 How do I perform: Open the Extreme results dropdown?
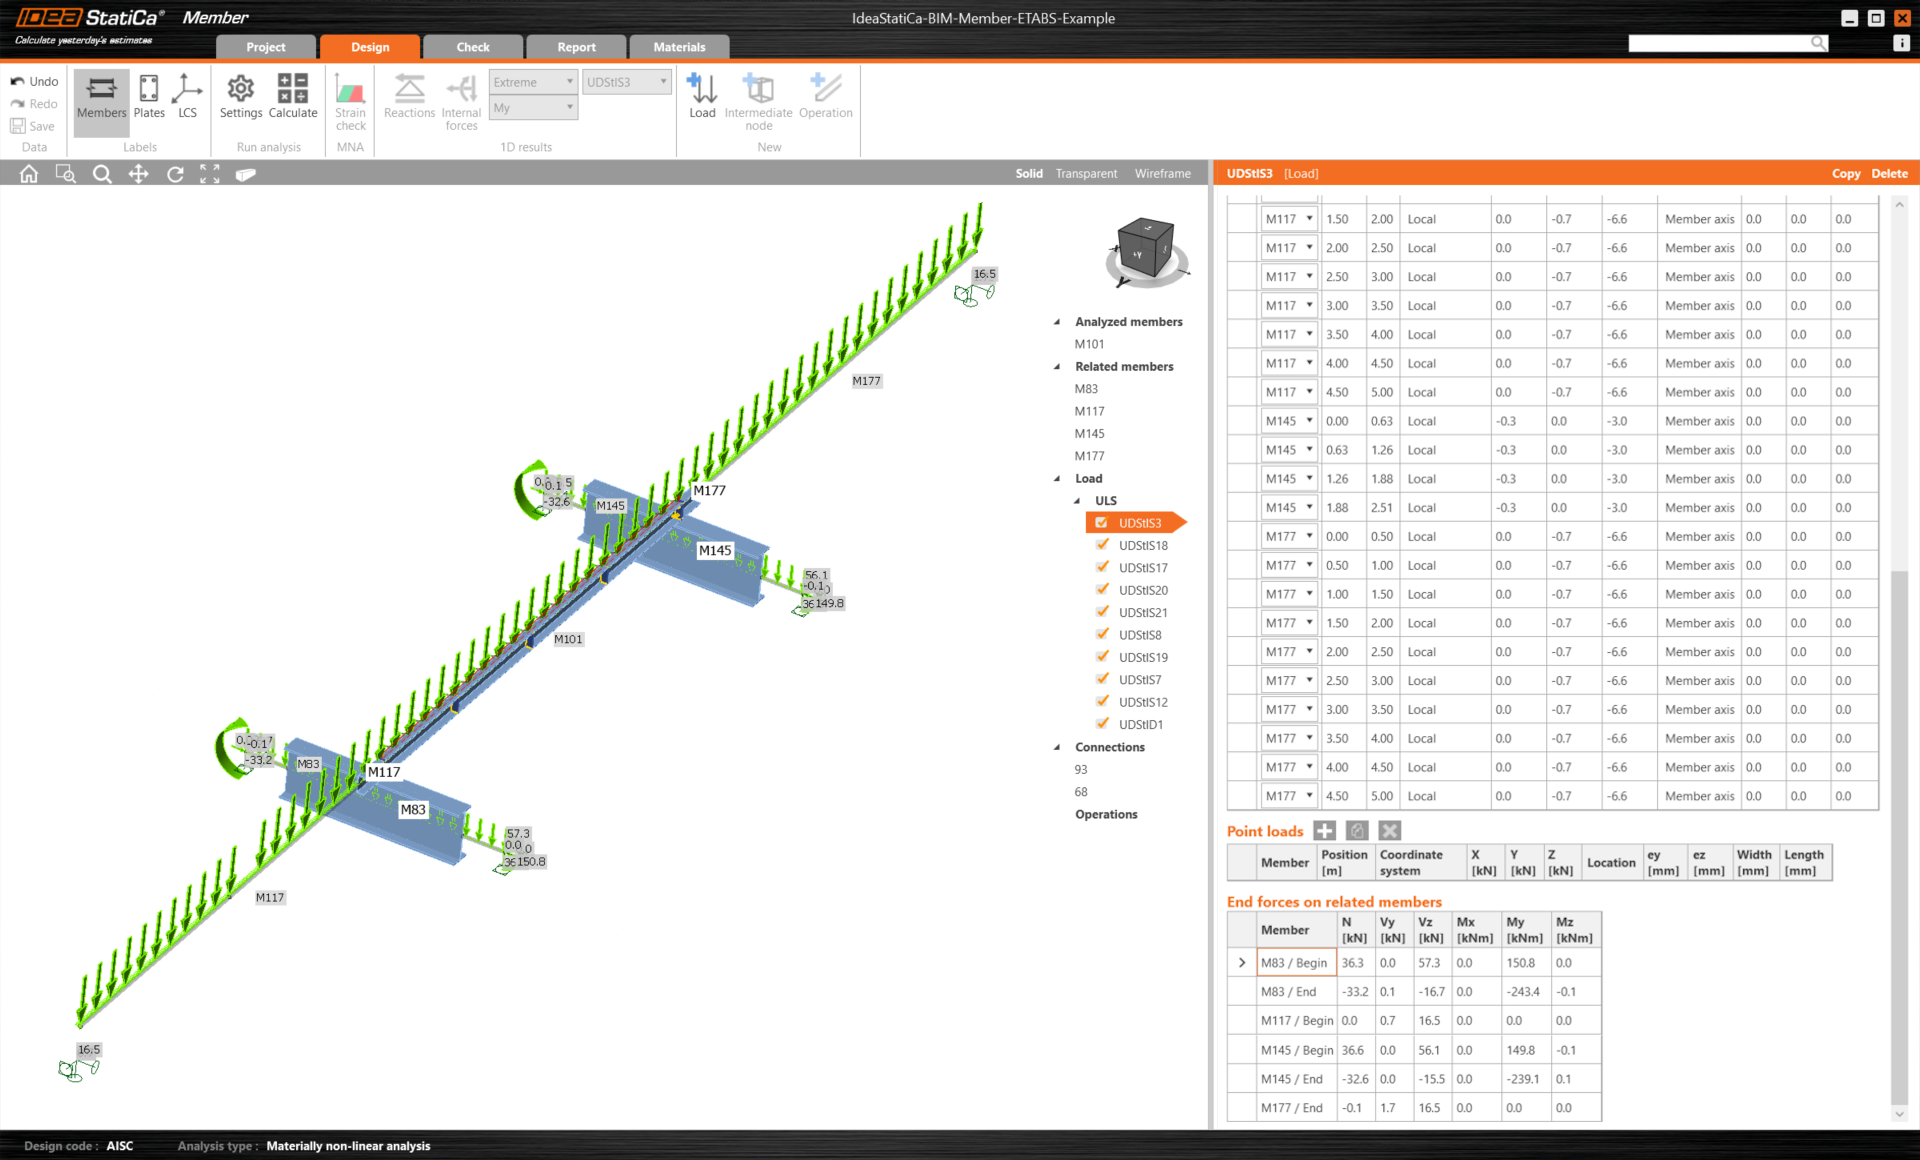click(x=533, y=82)
